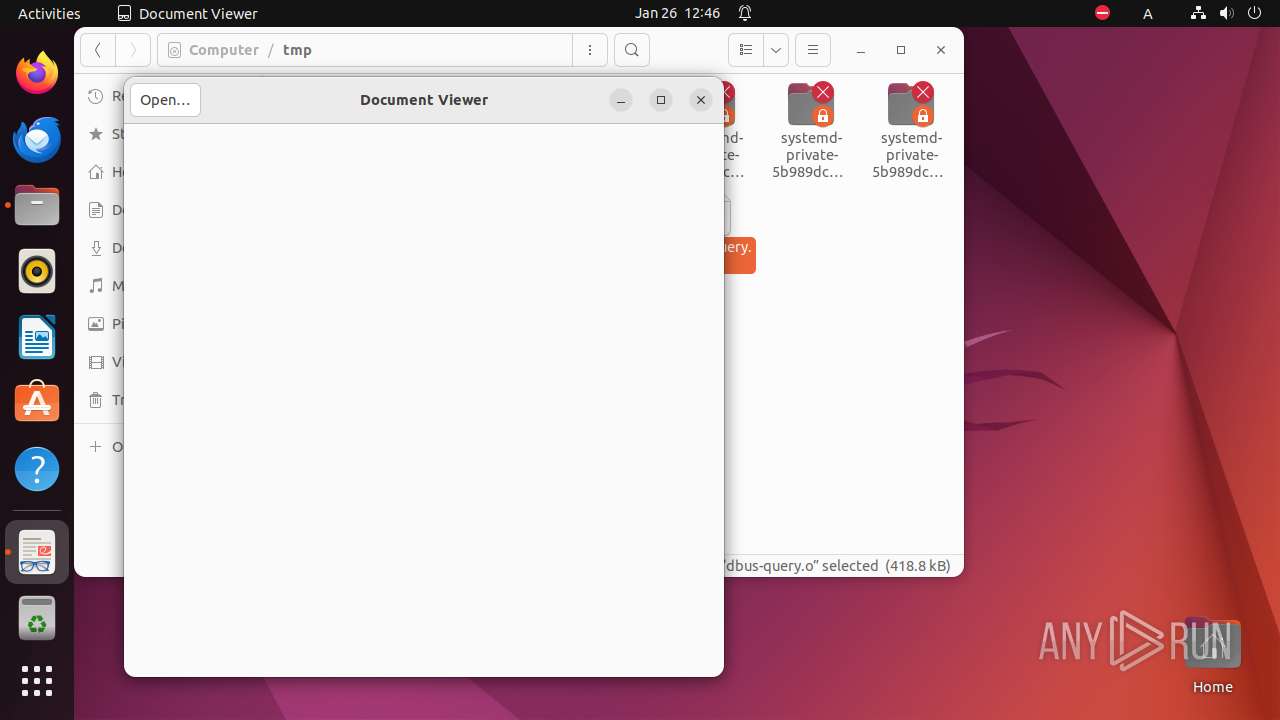Launch Thunderbird Mail from the dock
The height and width of the screenshot is (720, 1280).
[37, 140]
